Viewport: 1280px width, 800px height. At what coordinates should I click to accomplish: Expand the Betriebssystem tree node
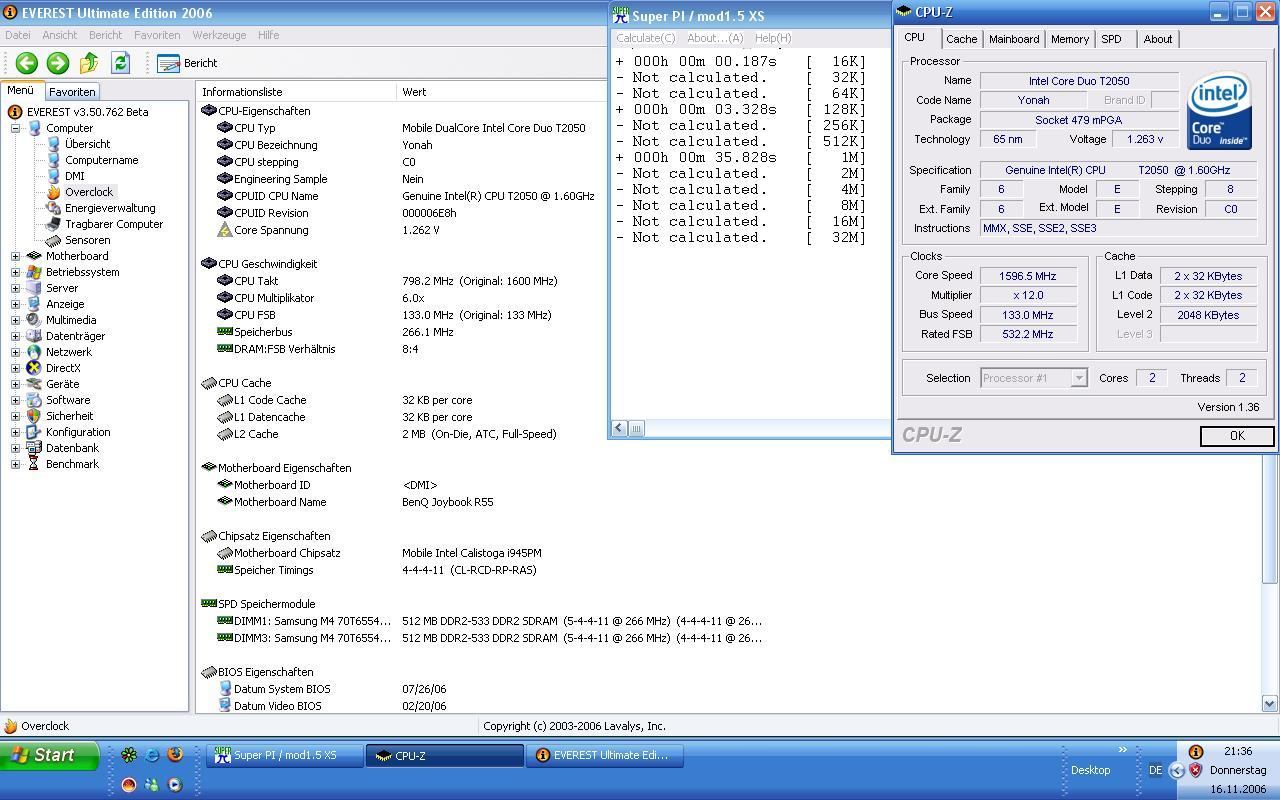pyautogui.click(x=15, y=272)
